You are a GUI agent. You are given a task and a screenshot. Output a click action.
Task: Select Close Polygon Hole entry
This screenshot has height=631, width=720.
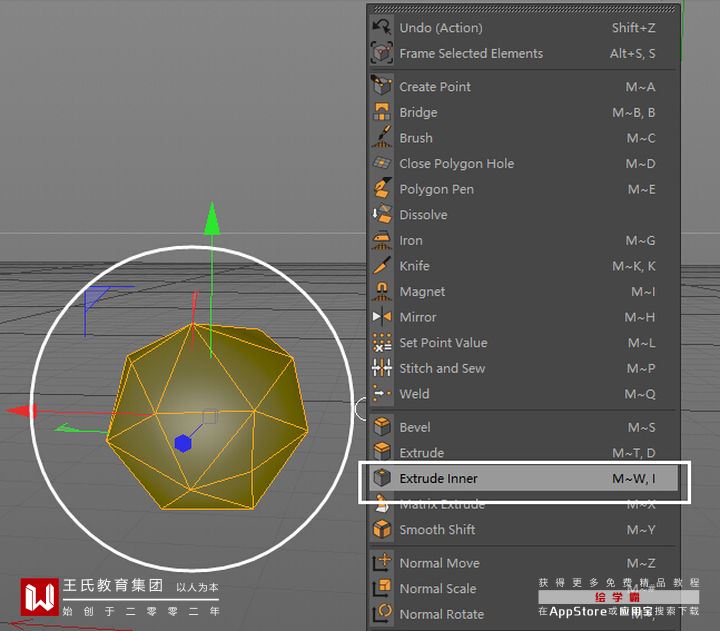pyautogui.click(x=523, y=163)
